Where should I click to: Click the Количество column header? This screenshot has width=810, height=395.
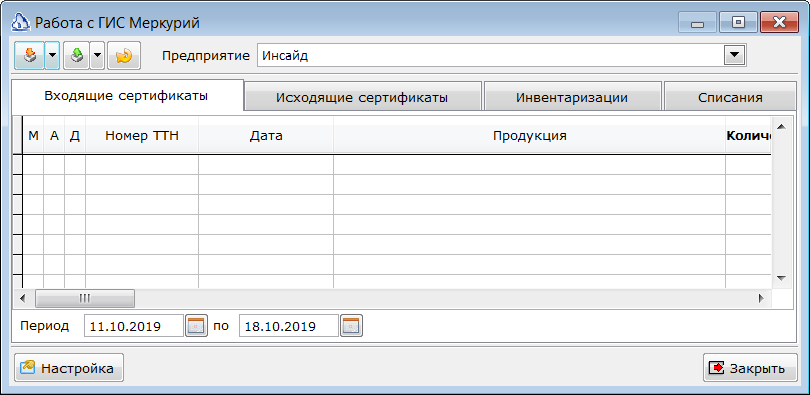(x=749, y=136)
